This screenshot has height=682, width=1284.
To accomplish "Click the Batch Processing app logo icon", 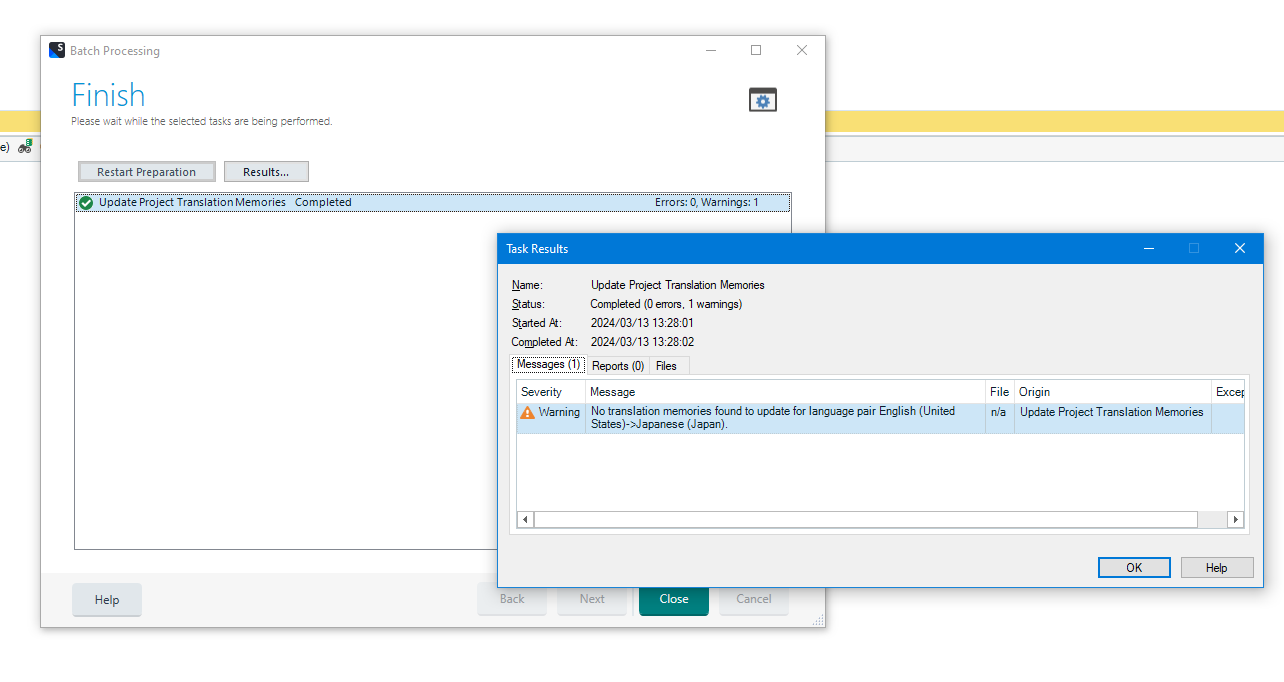I will 57,50.
